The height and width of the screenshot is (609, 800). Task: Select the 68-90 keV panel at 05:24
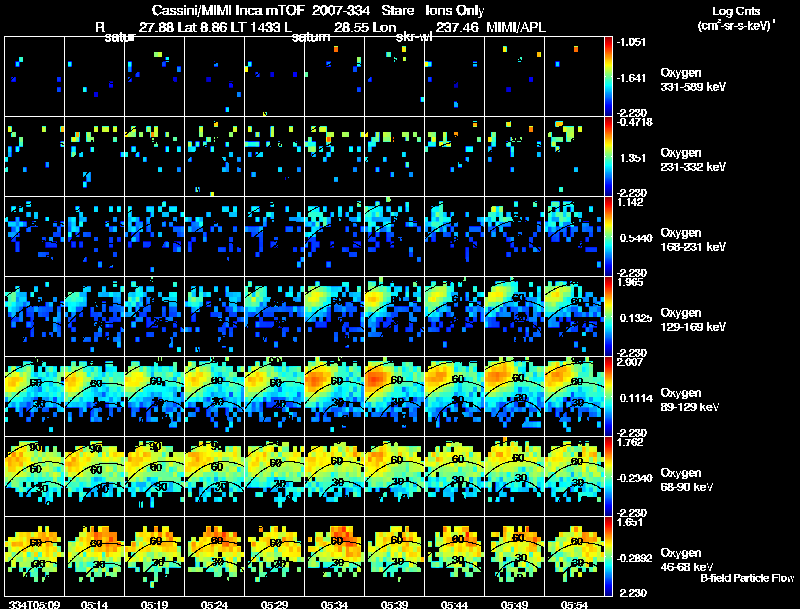tap(215, 476)
